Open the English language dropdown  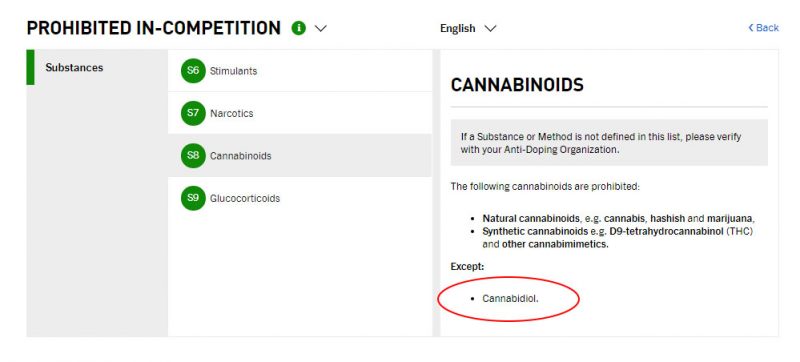coord(468,29)
